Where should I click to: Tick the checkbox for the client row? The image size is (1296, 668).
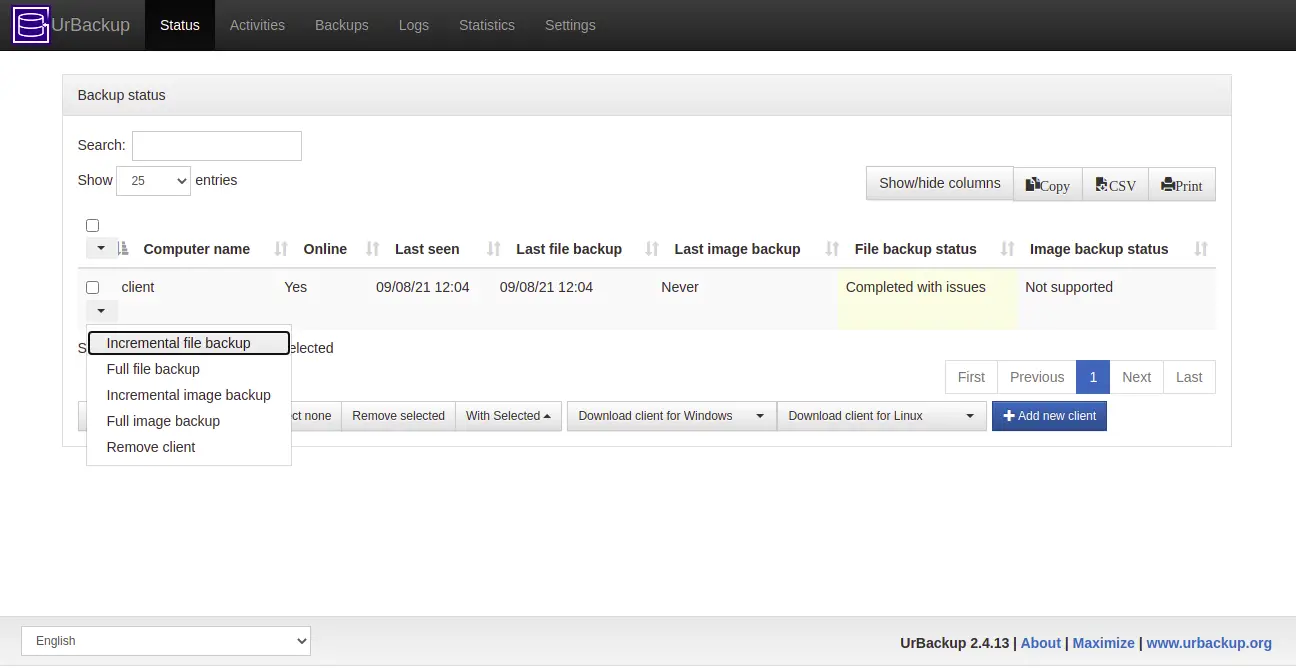tap(93, 287)
